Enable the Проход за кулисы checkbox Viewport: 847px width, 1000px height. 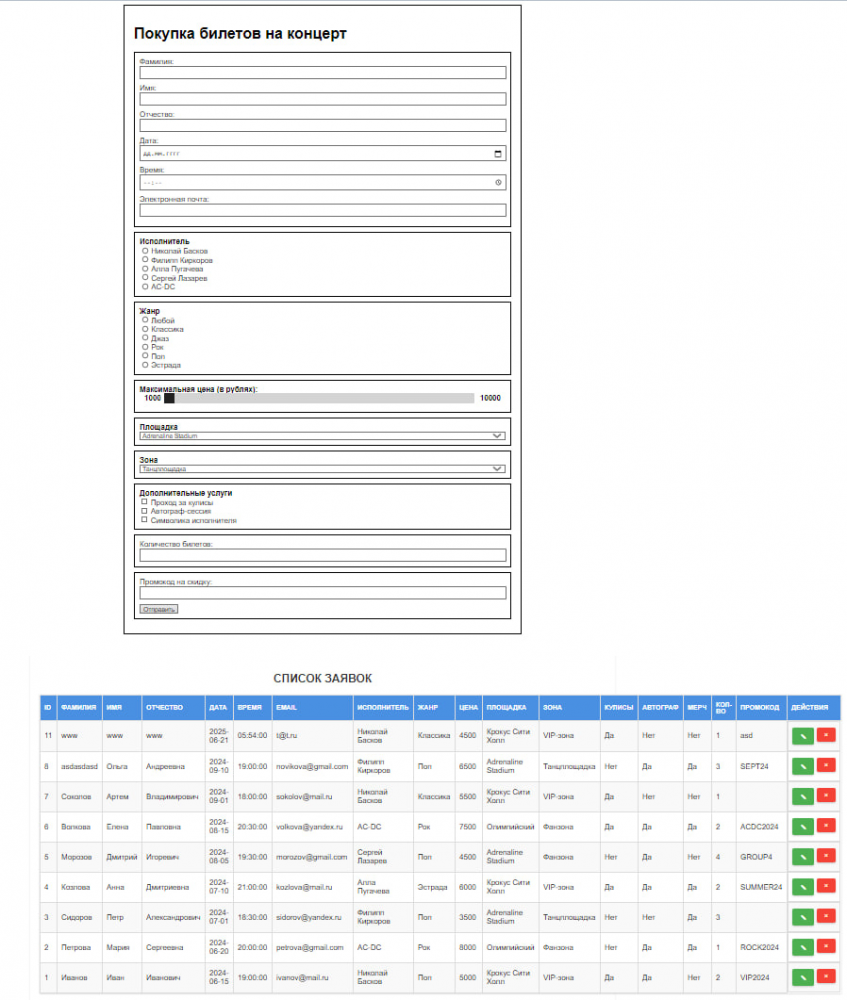[x=144, y=502]
